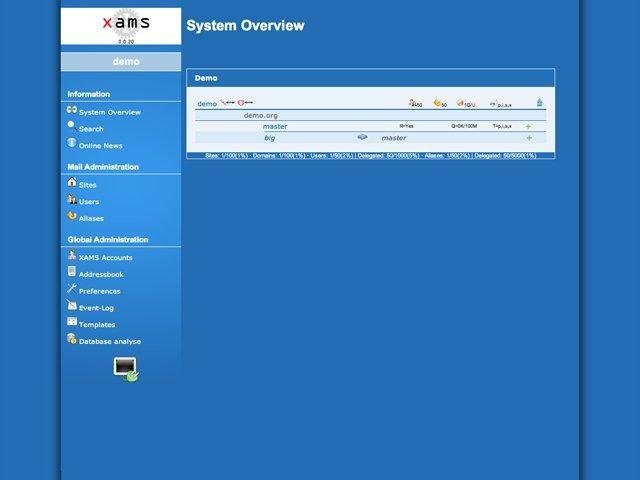Open the Sites page
640x480 pixels.
[x=88, y=185]
